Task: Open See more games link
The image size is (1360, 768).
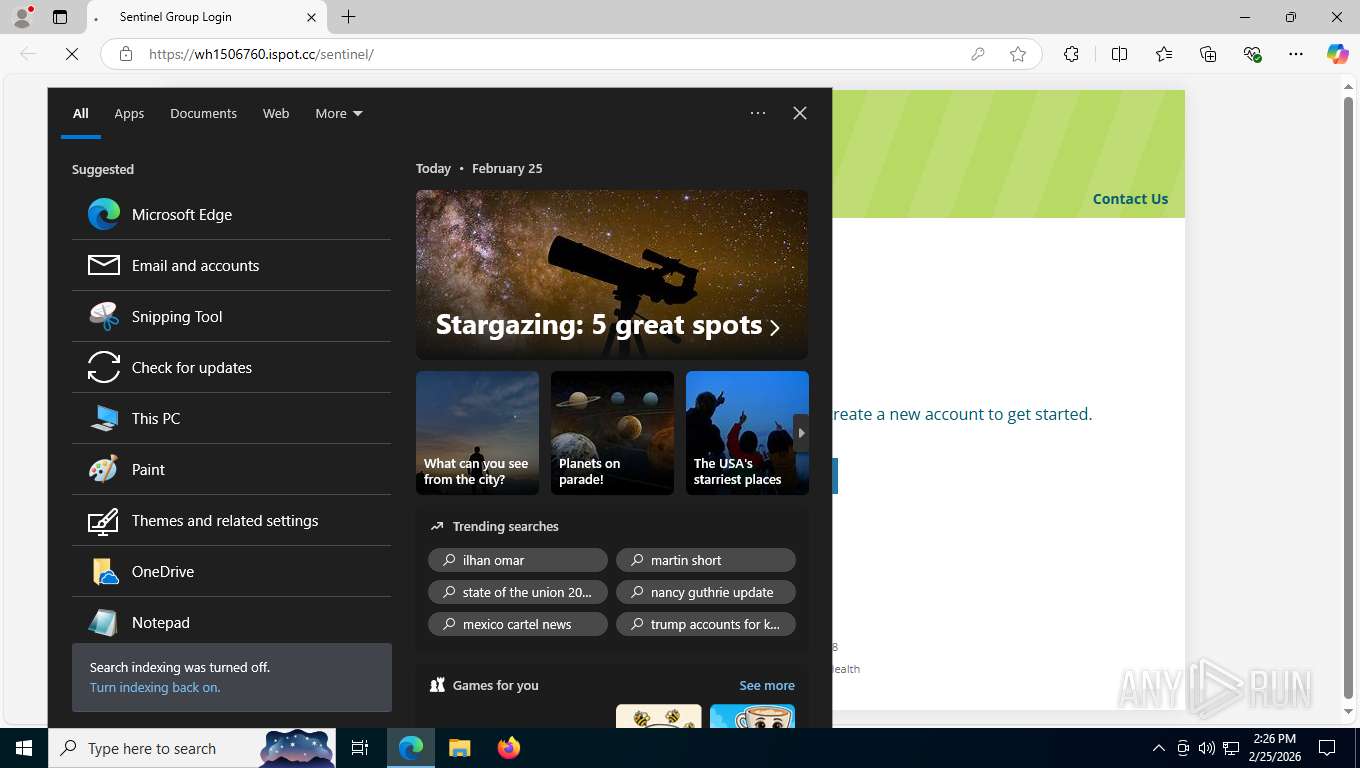Action: 767,685
